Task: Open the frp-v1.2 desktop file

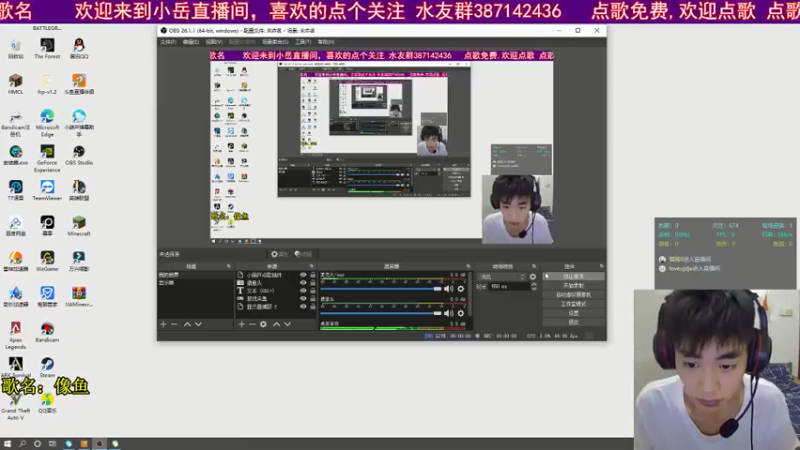Action: click(47, 84)
